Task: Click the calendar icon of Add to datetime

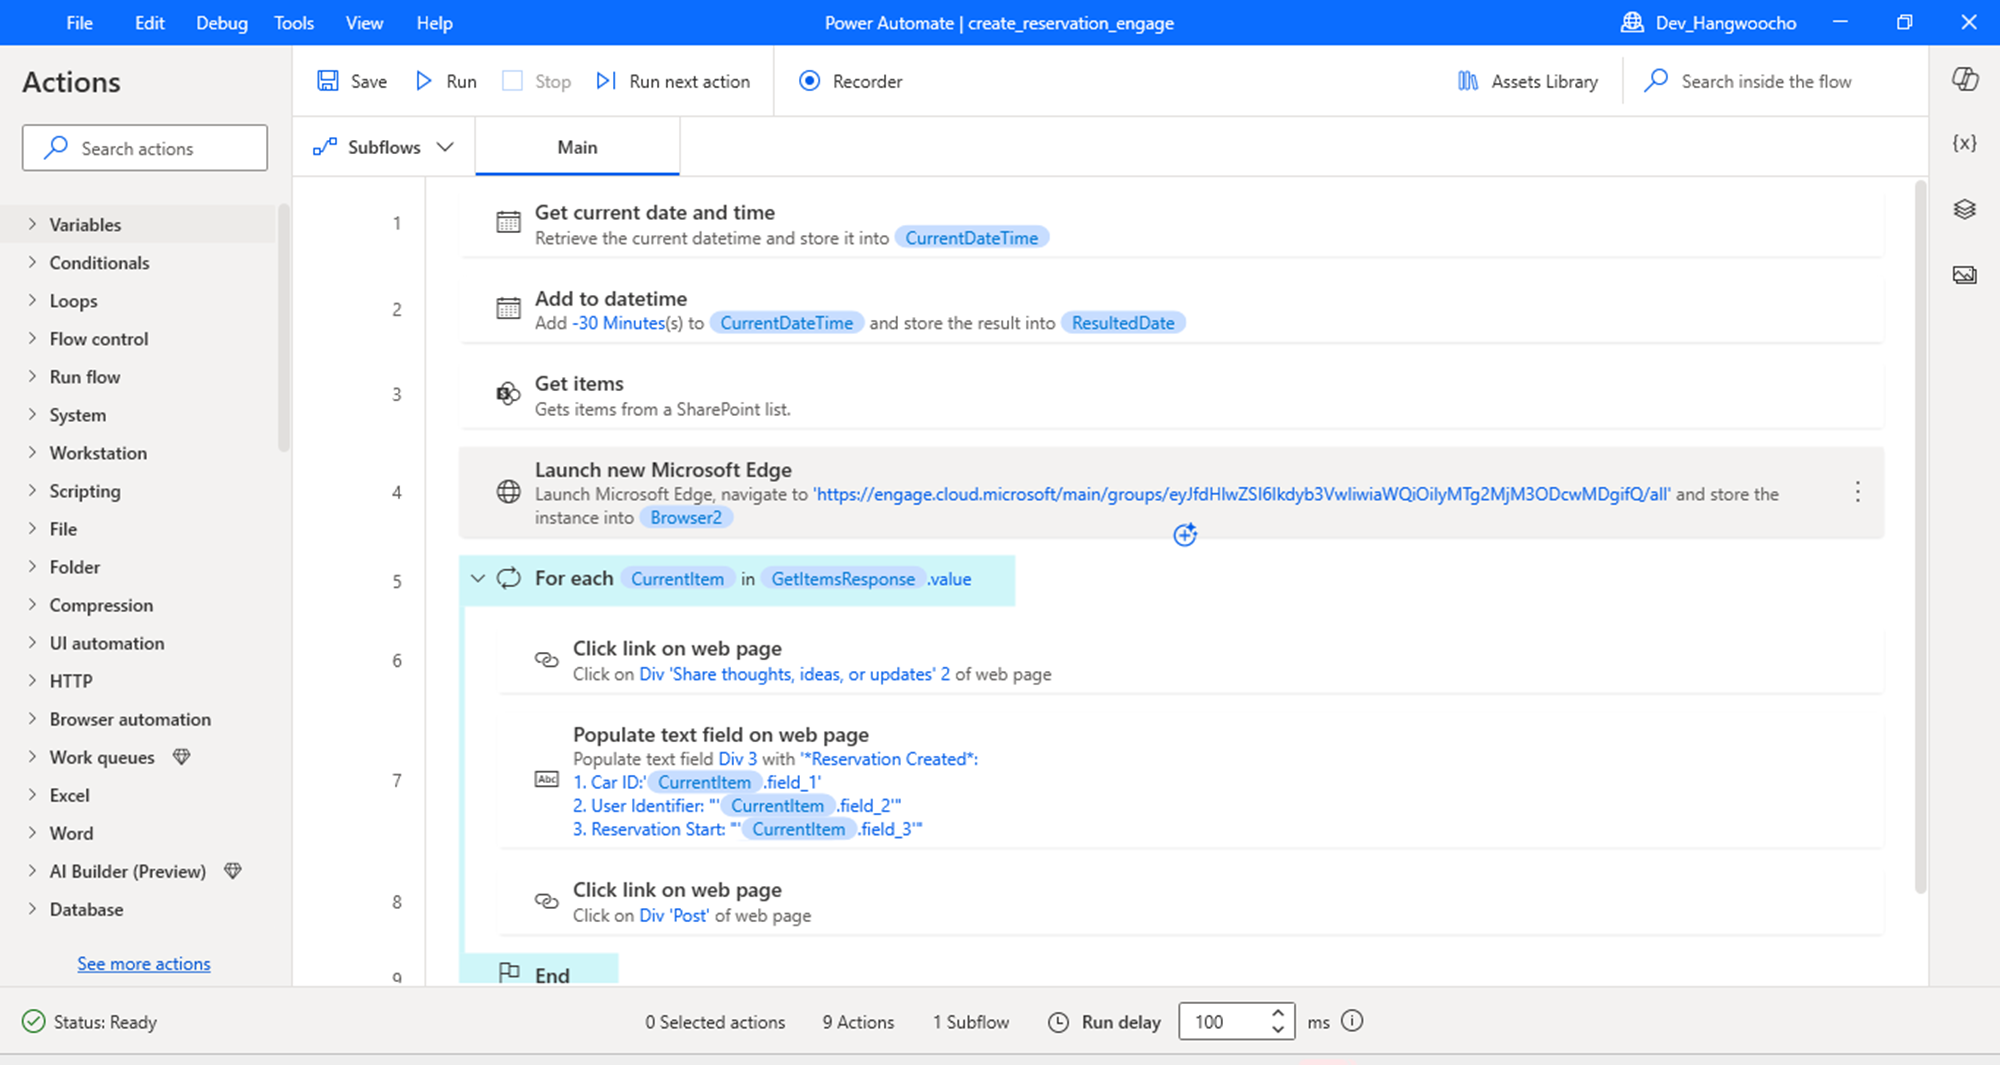Action: tap(508, 309)
